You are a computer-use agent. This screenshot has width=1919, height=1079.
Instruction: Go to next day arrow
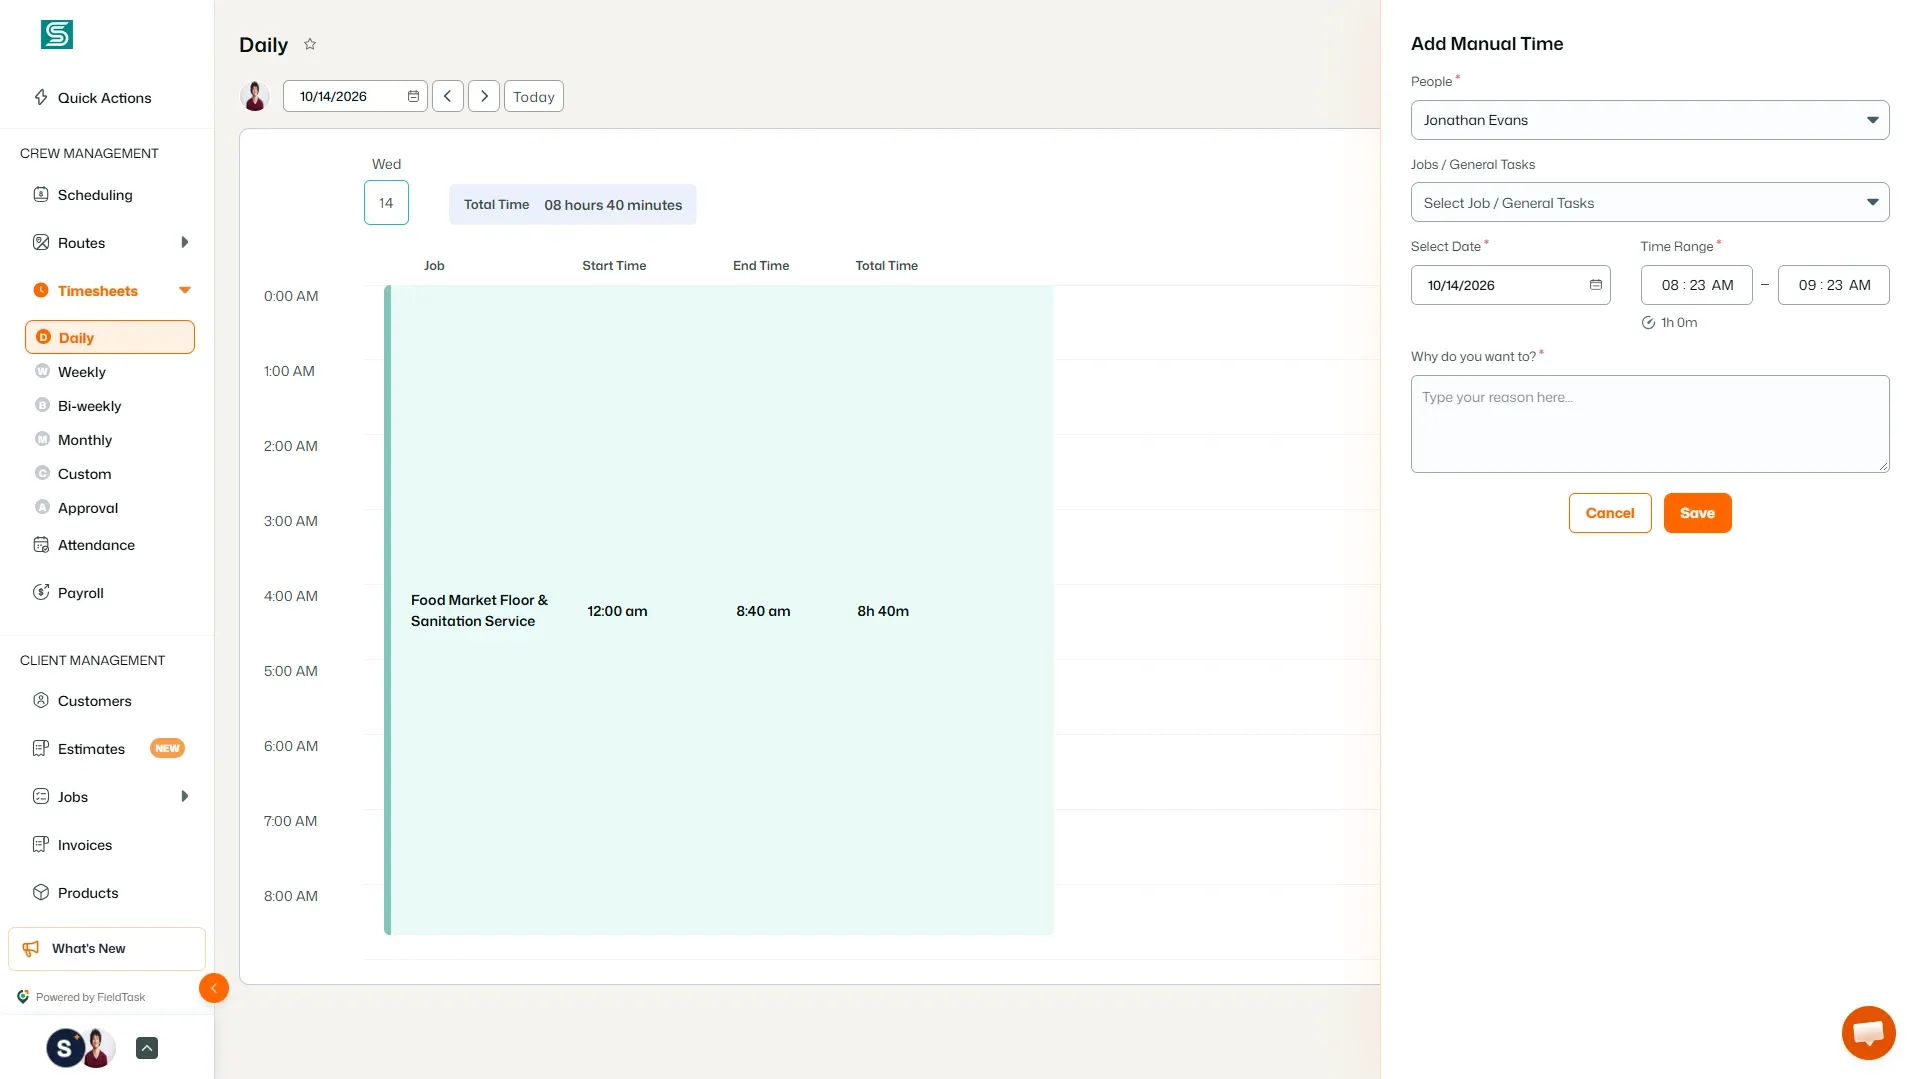click(484, 96)
